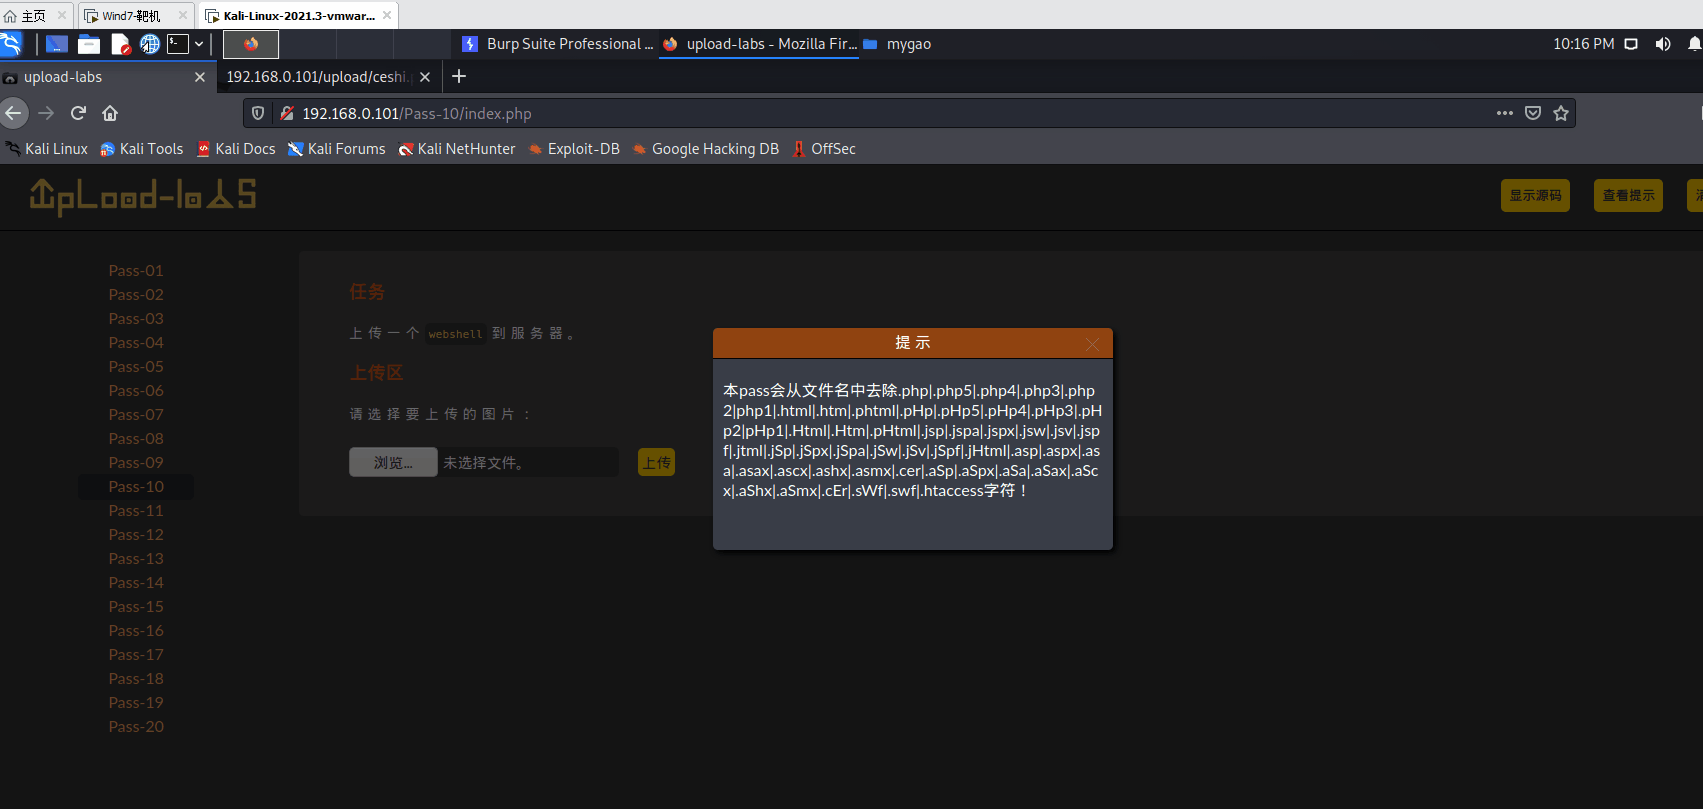Switch to 192.168.0.101/upload/ceshi tab

pos(317,77)
